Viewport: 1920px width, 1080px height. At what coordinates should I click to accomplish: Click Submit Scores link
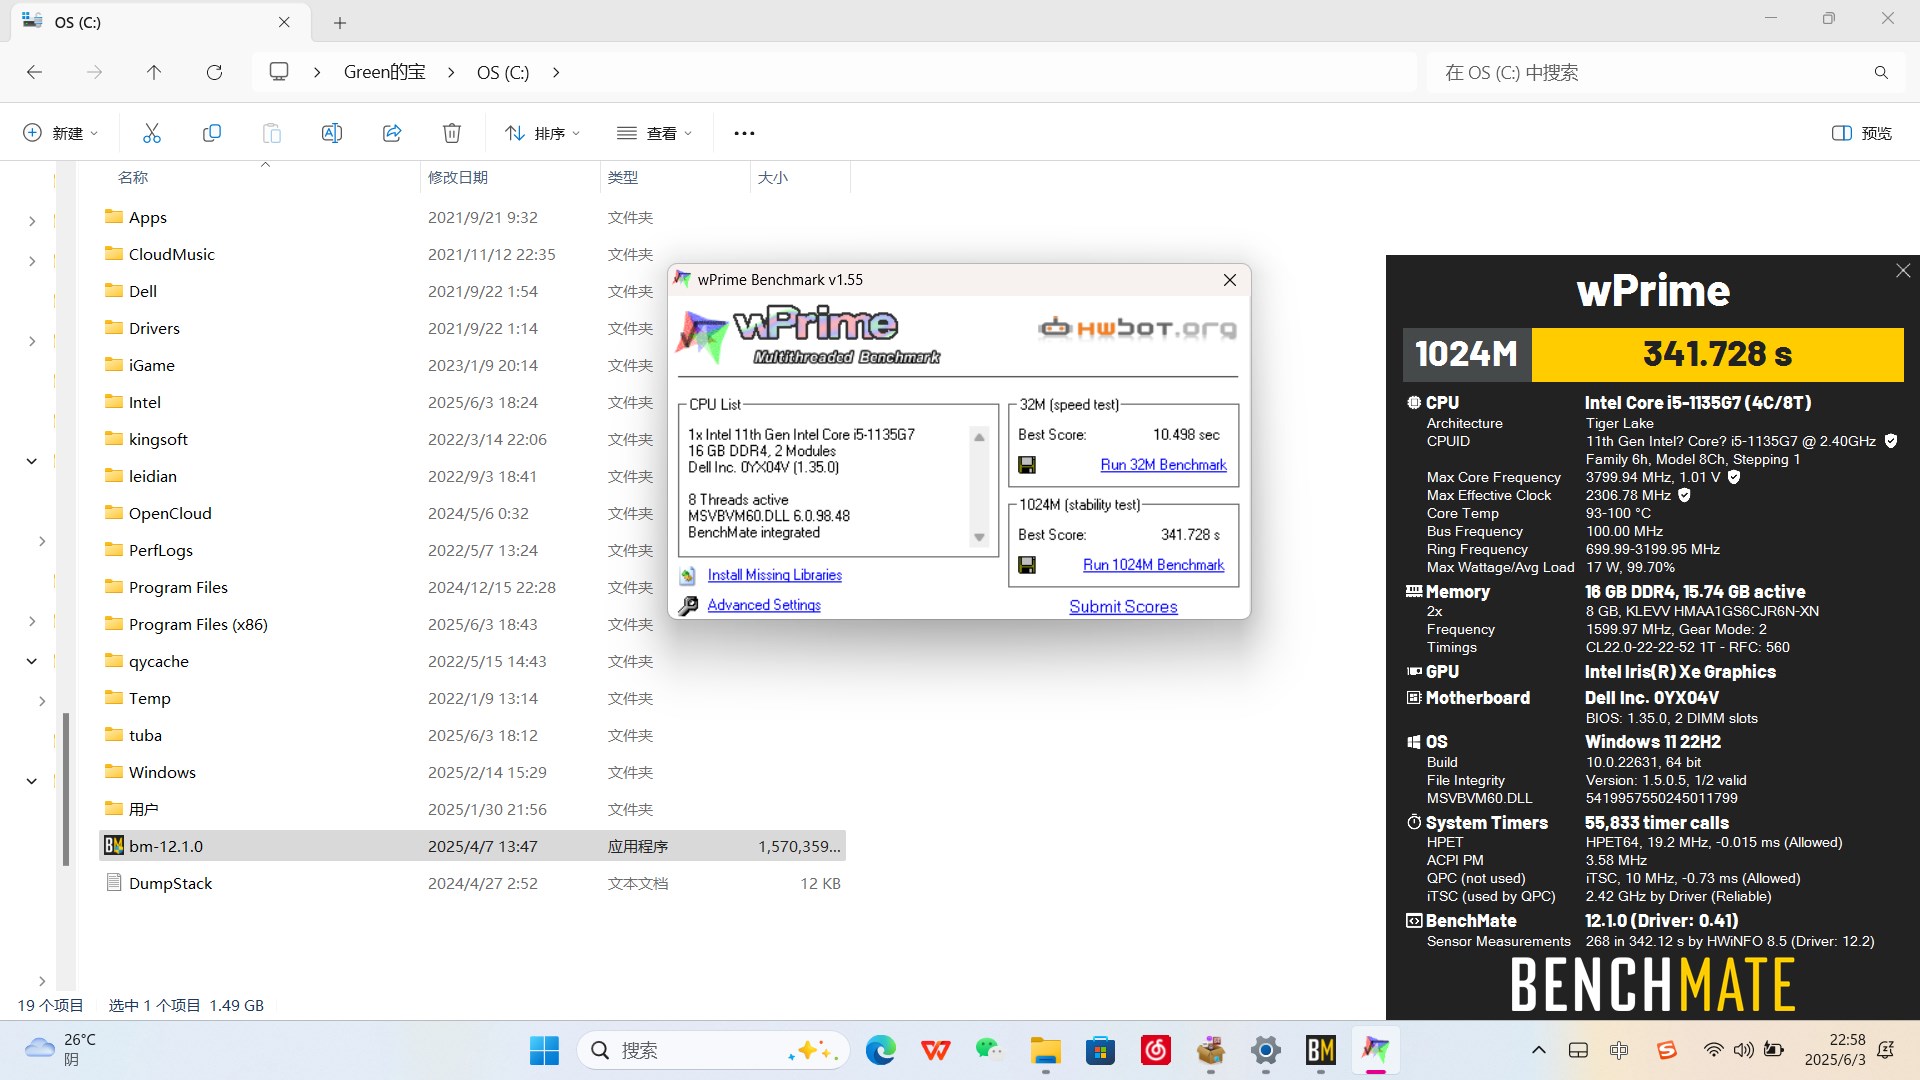click(x=1123, y=607)
